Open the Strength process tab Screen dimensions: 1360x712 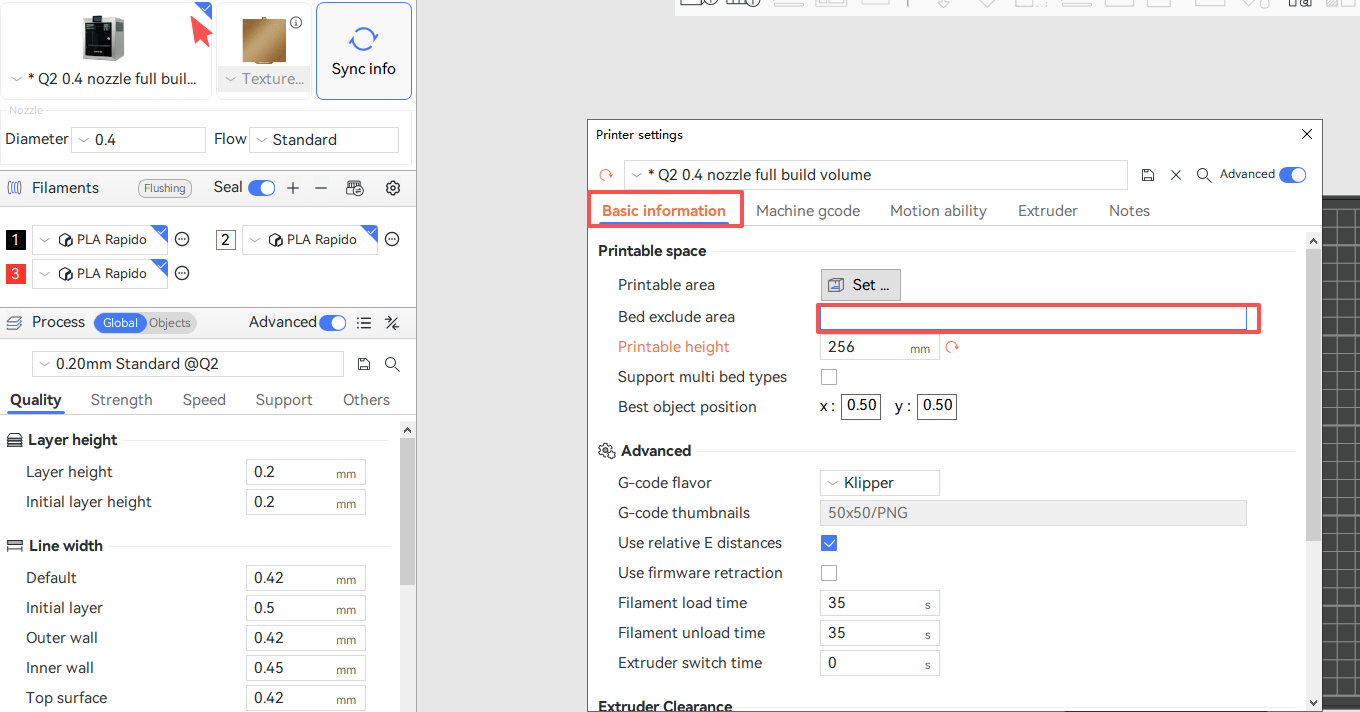121,400
